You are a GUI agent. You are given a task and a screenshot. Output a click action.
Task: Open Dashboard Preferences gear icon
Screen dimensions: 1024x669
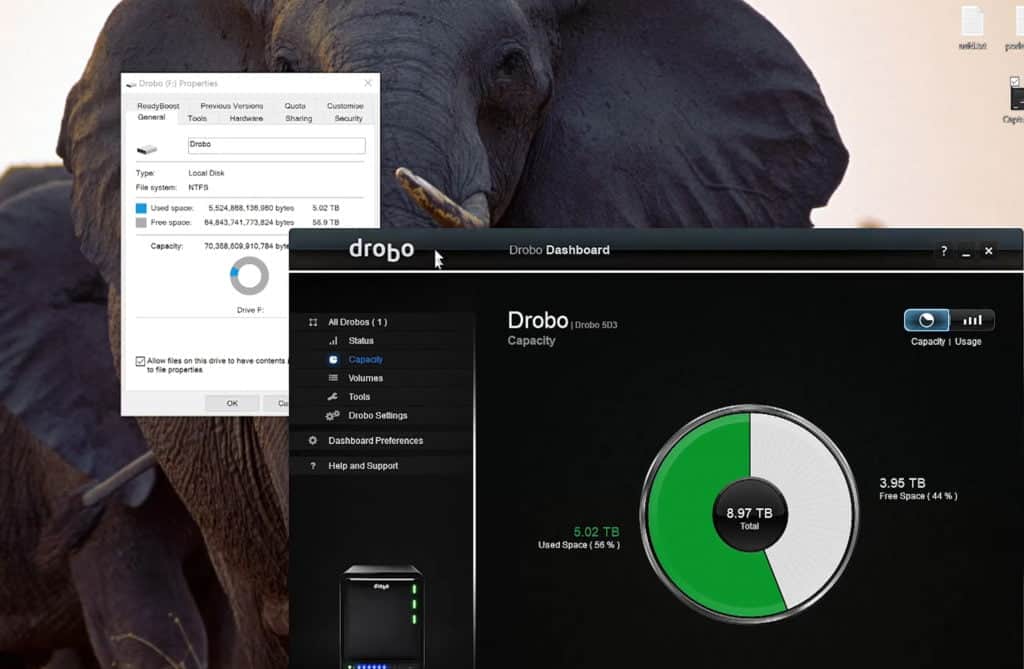tap(313, 441)
